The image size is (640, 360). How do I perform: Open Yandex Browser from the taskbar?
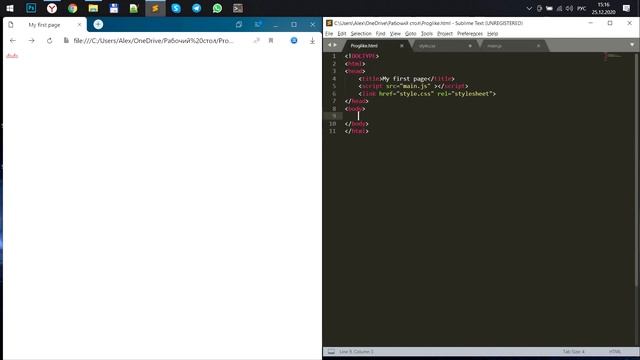(x=52, y=8)
